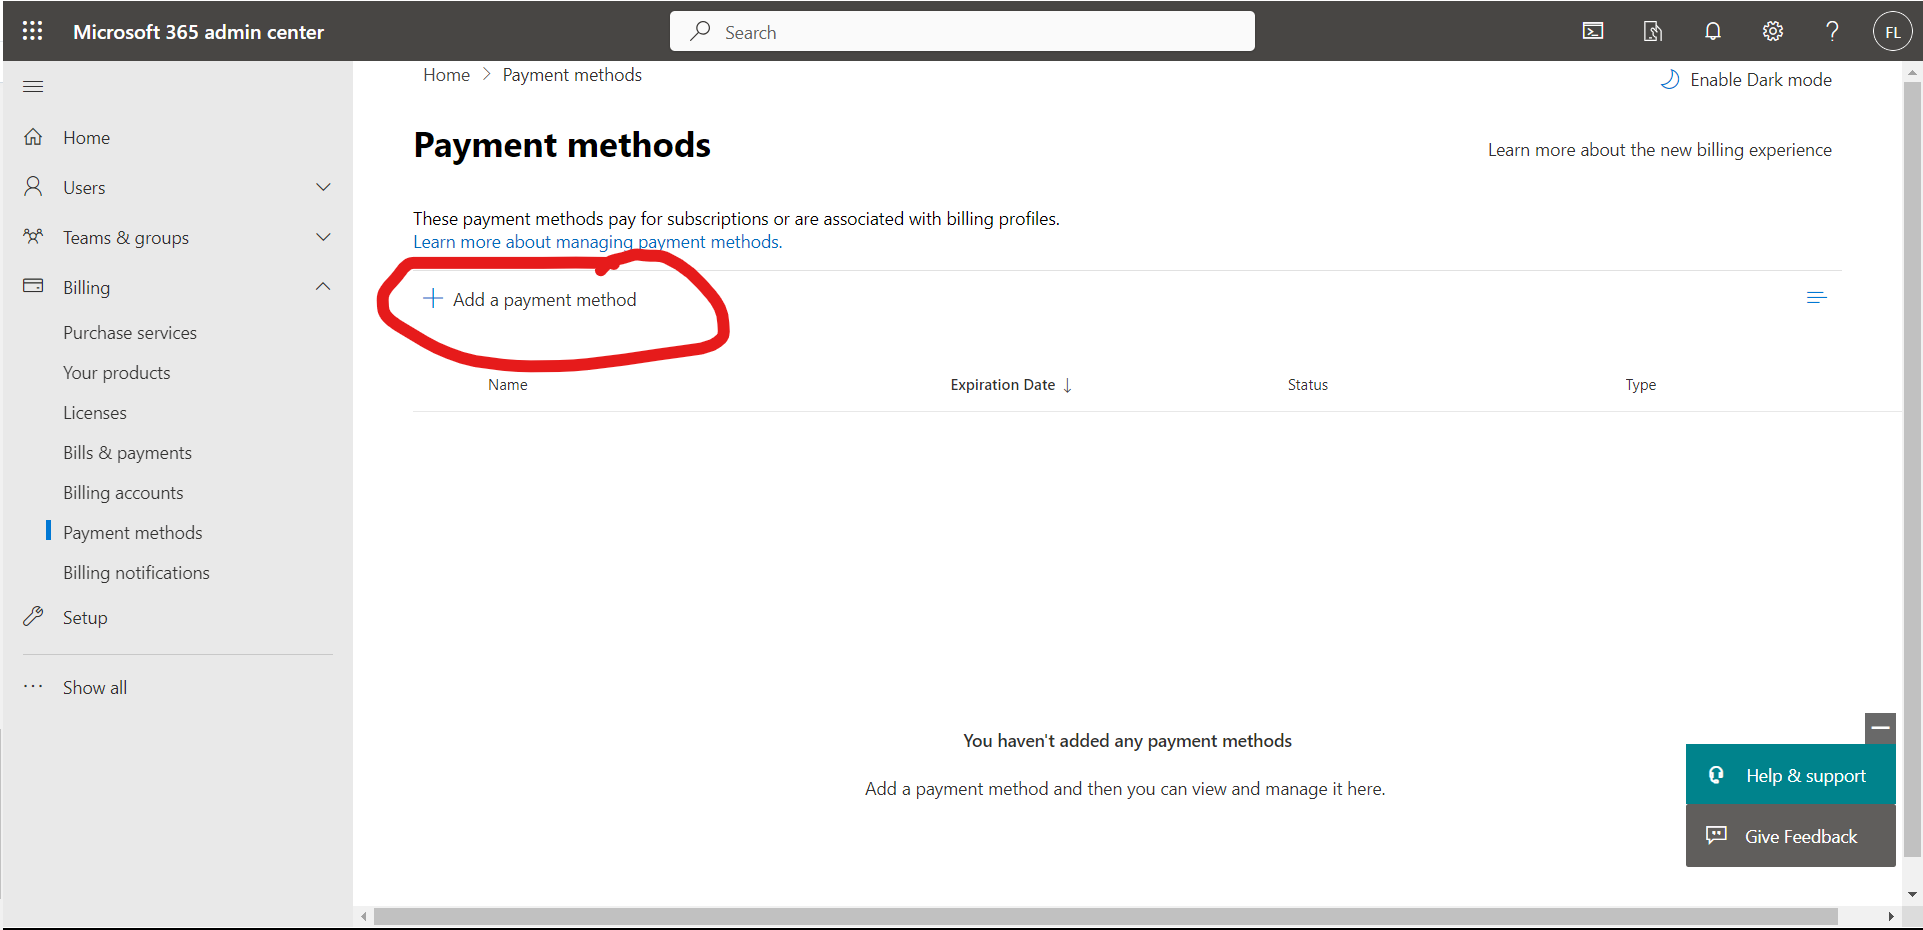The image size is (1923, 930).
Task: Collapse the Billing section chevron
Action: pyautogui.click(x=323, y=287)
